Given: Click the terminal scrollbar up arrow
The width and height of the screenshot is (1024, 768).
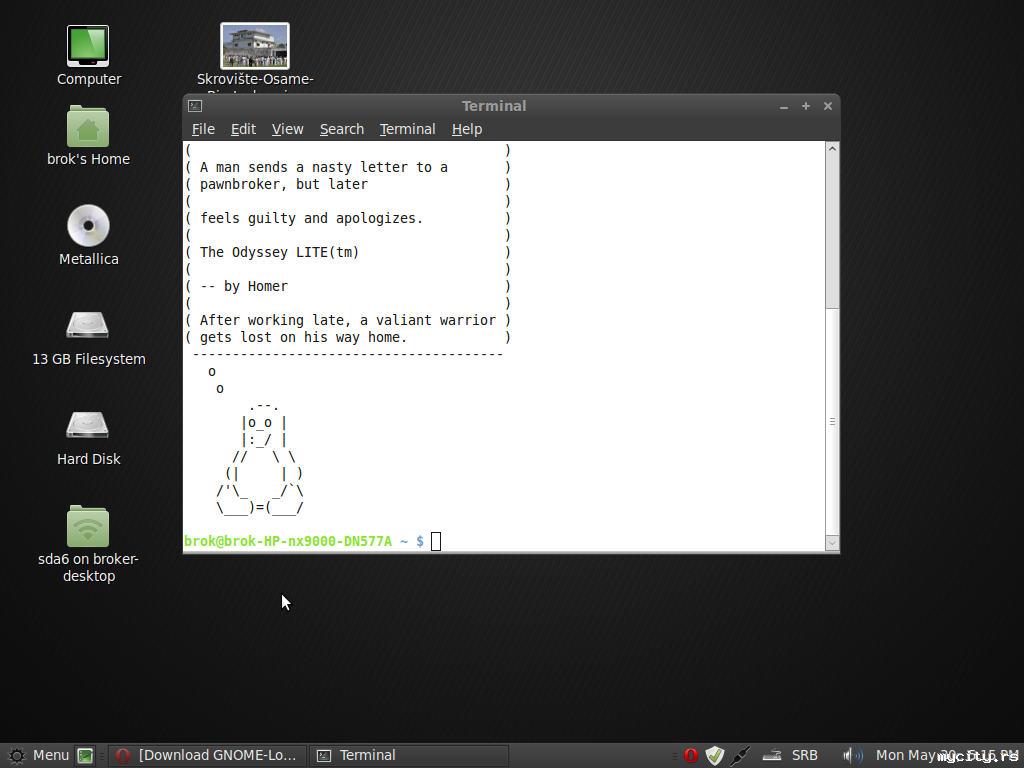Looking at the screenshot, I should (832, 149).
